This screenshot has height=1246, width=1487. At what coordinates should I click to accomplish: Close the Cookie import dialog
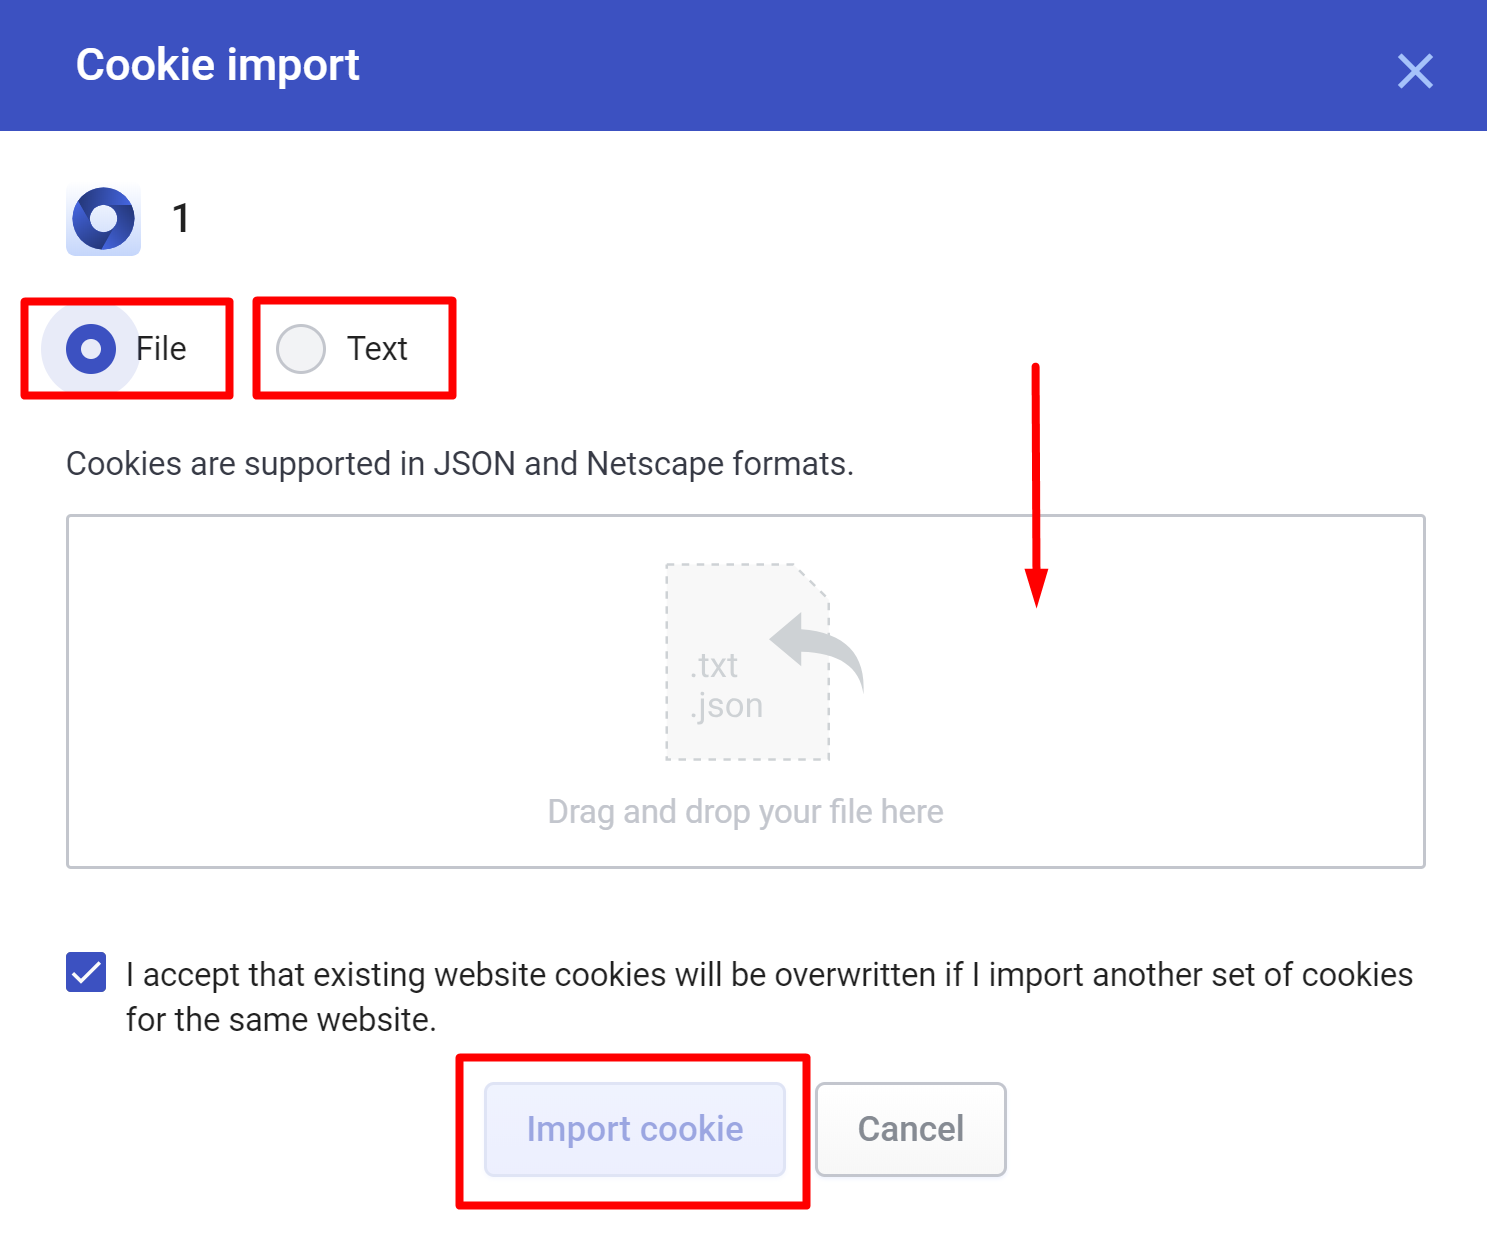pyautogui.click(x=1415, y=71)
